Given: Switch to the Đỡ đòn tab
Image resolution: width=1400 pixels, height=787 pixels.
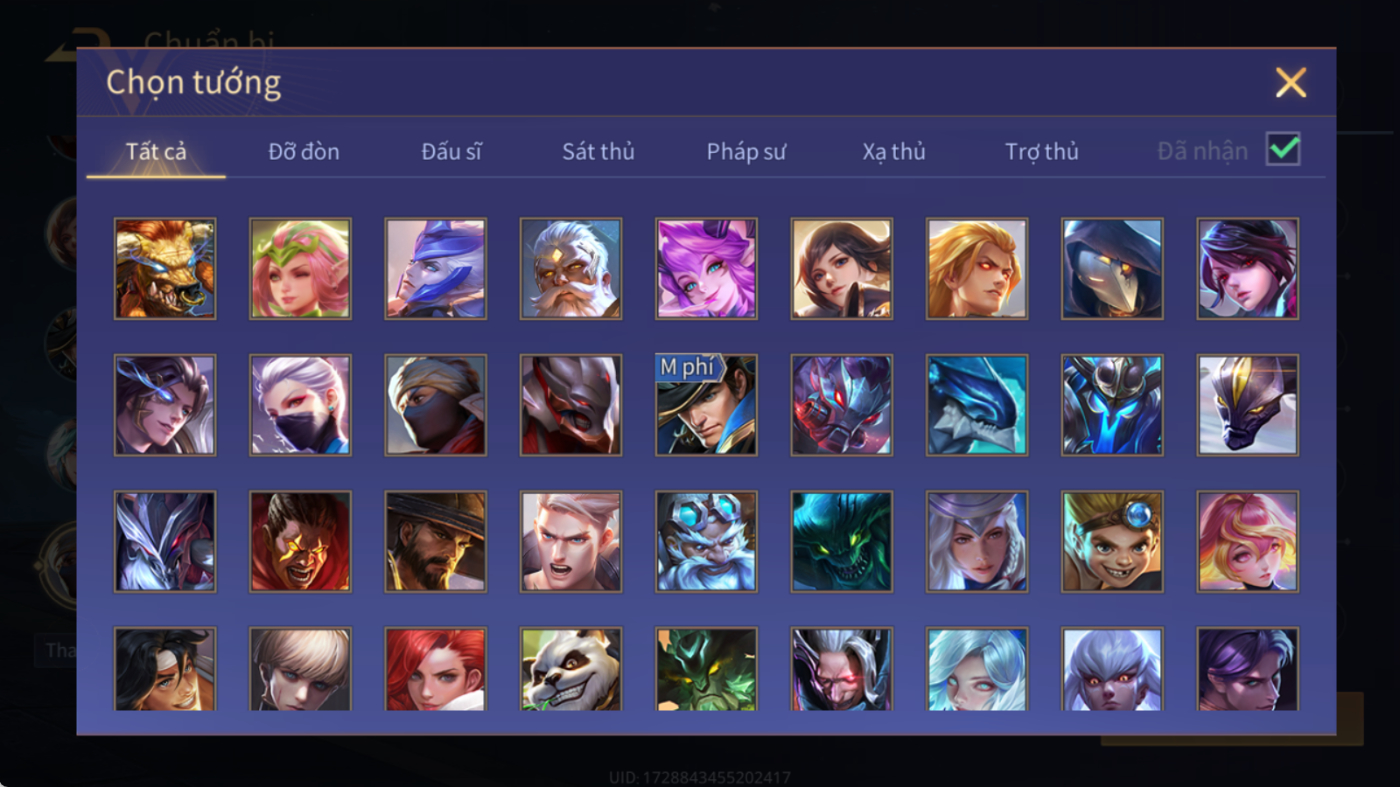Looking at the screenshot, I should pos(304,152).
